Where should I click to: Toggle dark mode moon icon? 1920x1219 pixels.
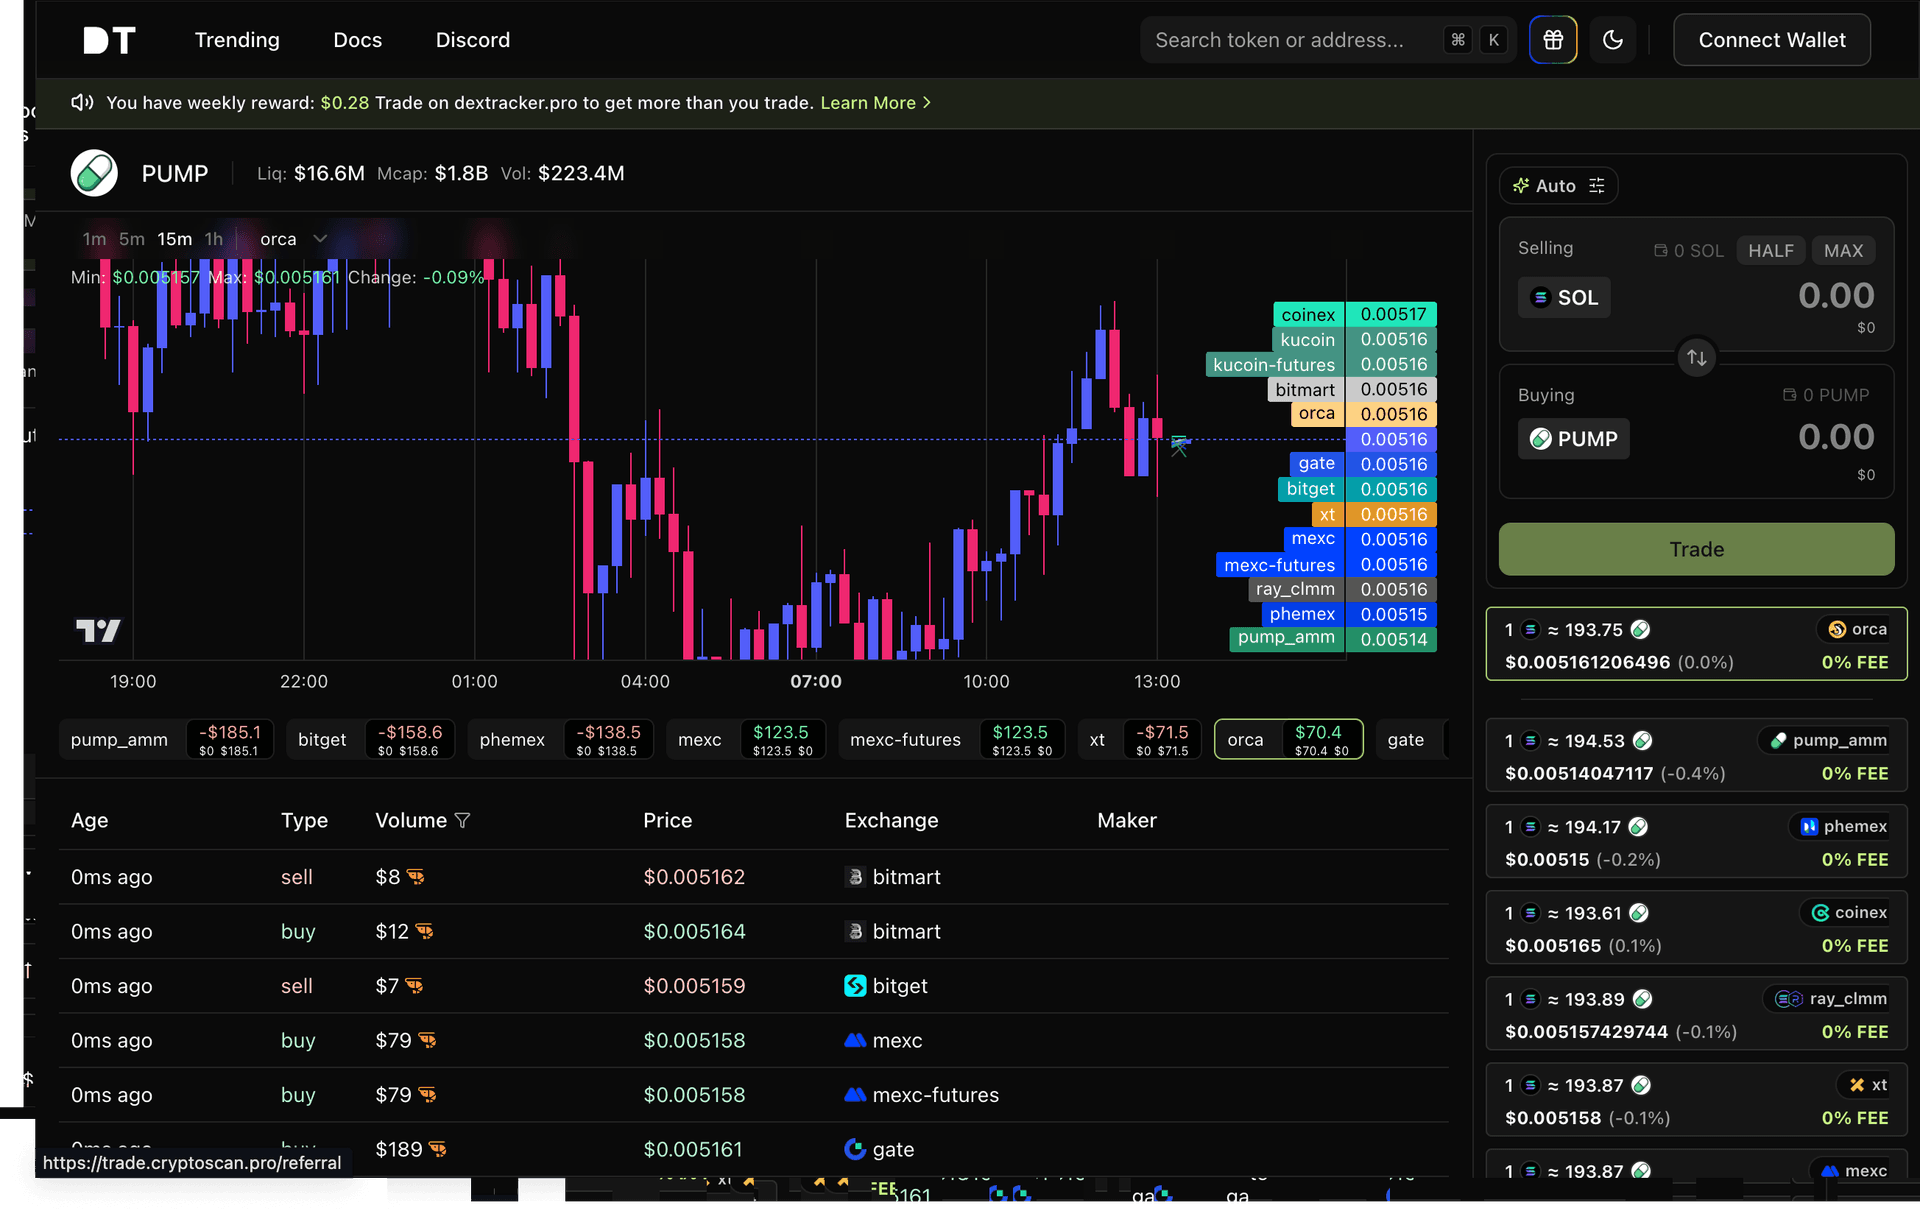(1612, 40)
